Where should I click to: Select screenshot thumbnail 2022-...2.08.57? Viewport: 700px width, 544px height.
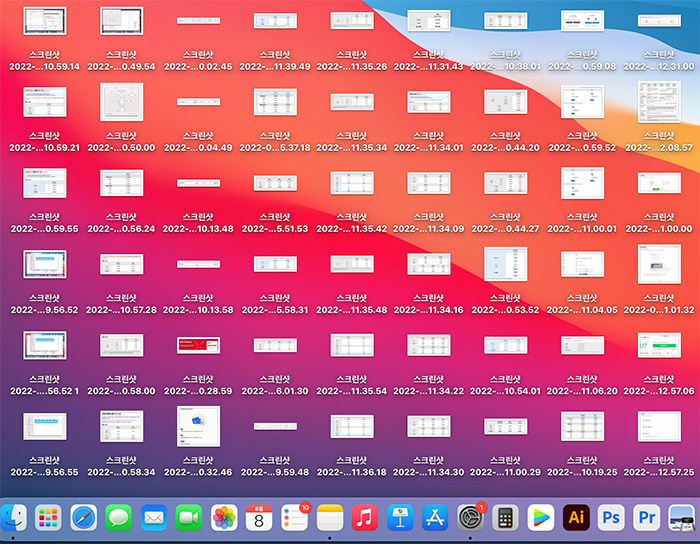[x=659, y=102]
